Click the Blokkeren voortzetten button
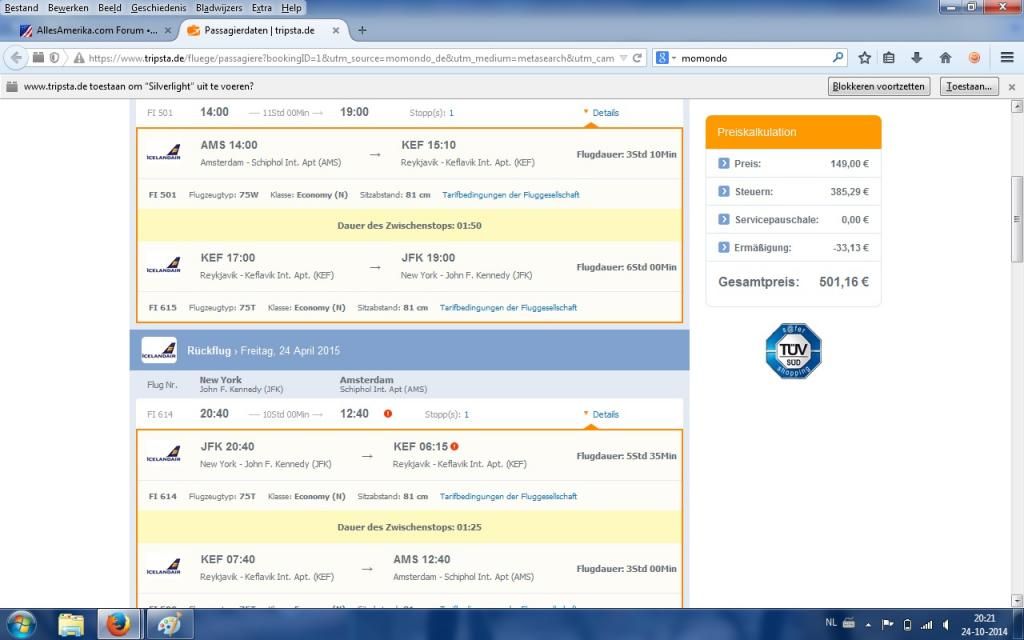This screenshot has width=1024, height=640. (878, 86)
